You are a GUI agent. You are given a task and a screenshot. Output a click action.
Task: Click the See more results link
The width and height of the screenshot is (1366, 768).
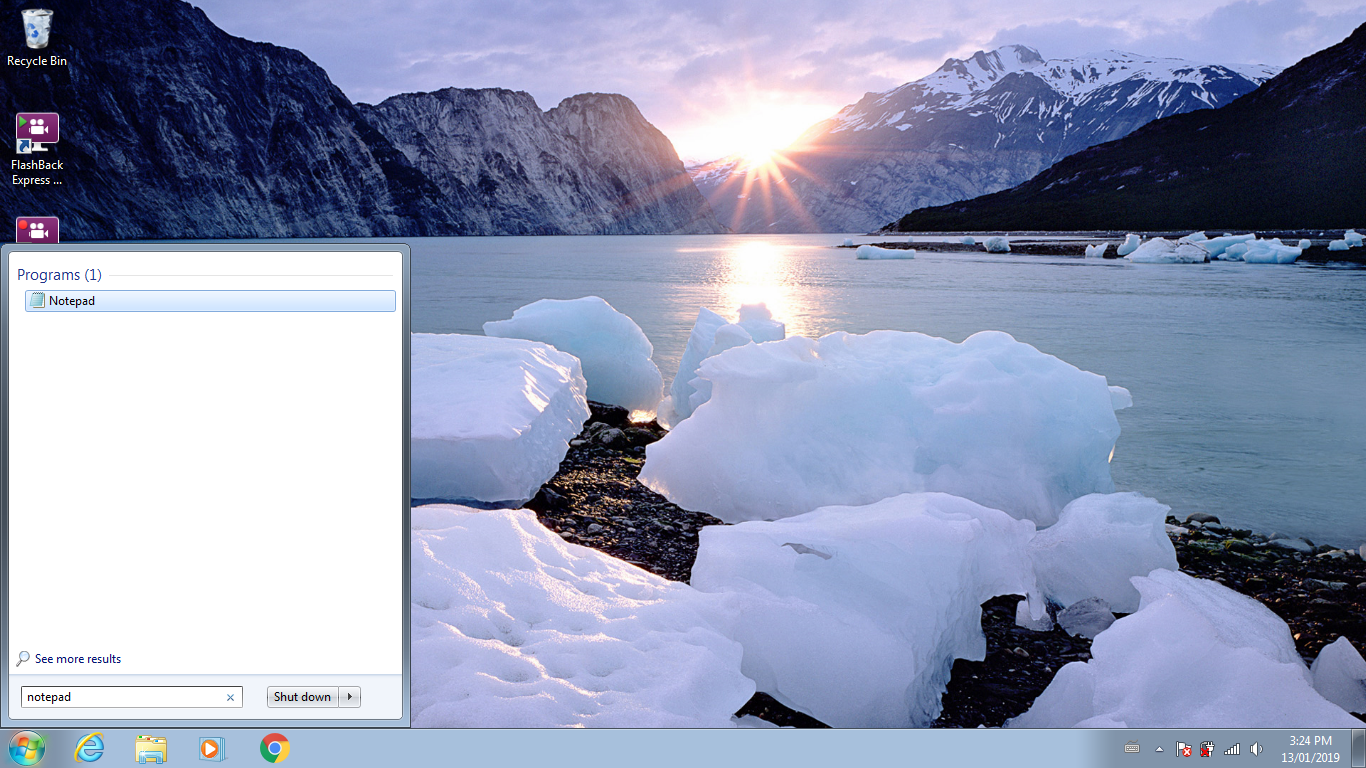click(77, 659)
